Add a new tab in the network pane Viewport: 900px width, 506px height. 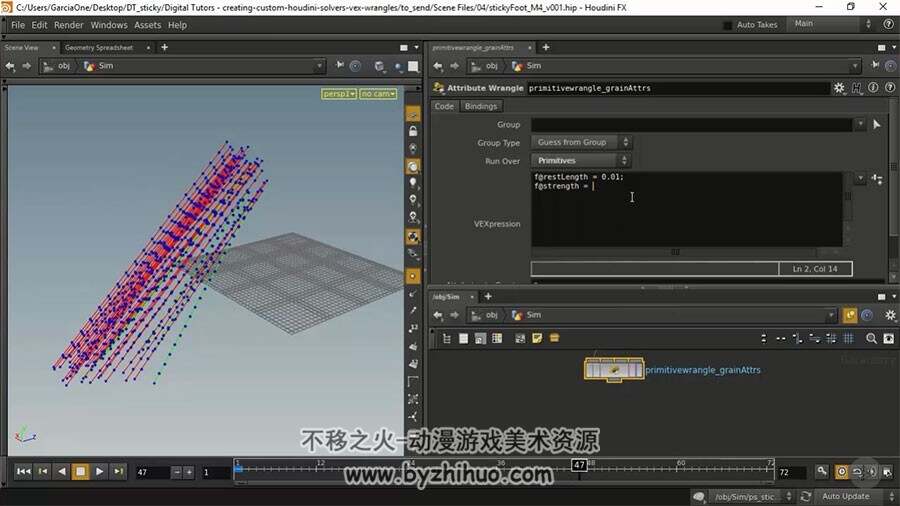(x=488, y=297)
